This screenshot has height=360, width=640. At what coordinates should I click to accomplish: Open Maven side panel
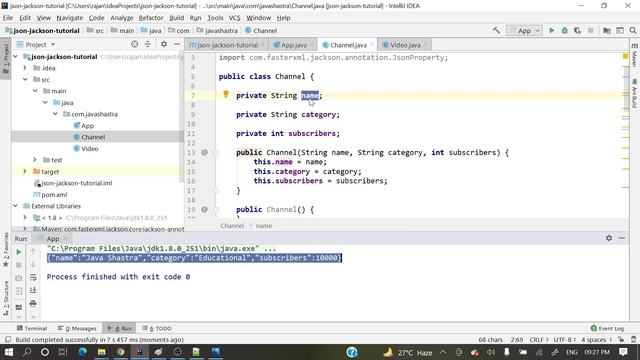point(634,54)
